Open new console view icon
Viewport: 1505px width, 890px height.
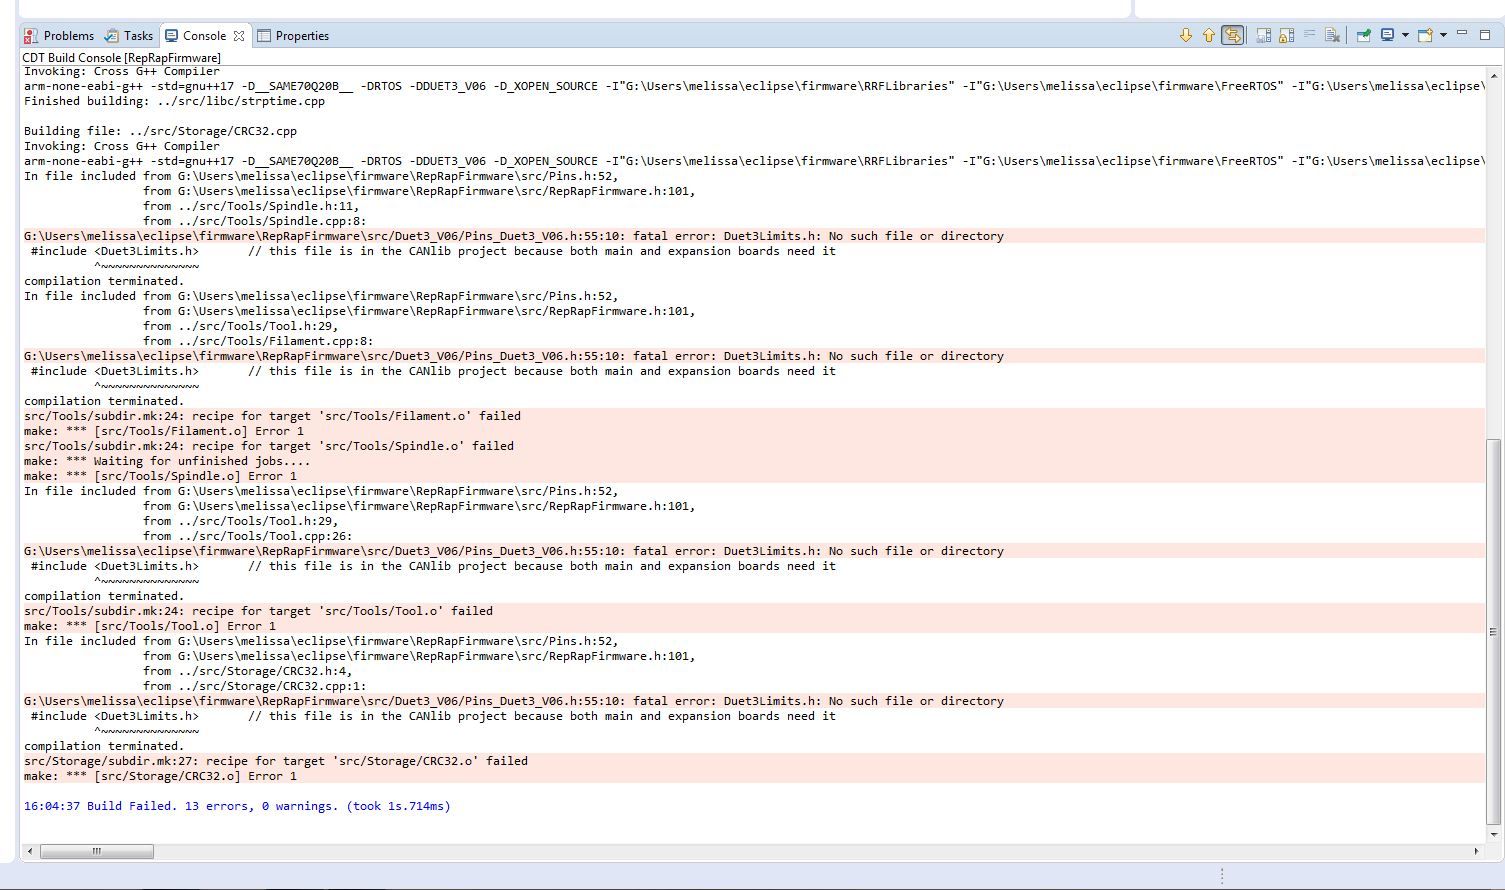pyautogui.click(x=1425, y=35)
